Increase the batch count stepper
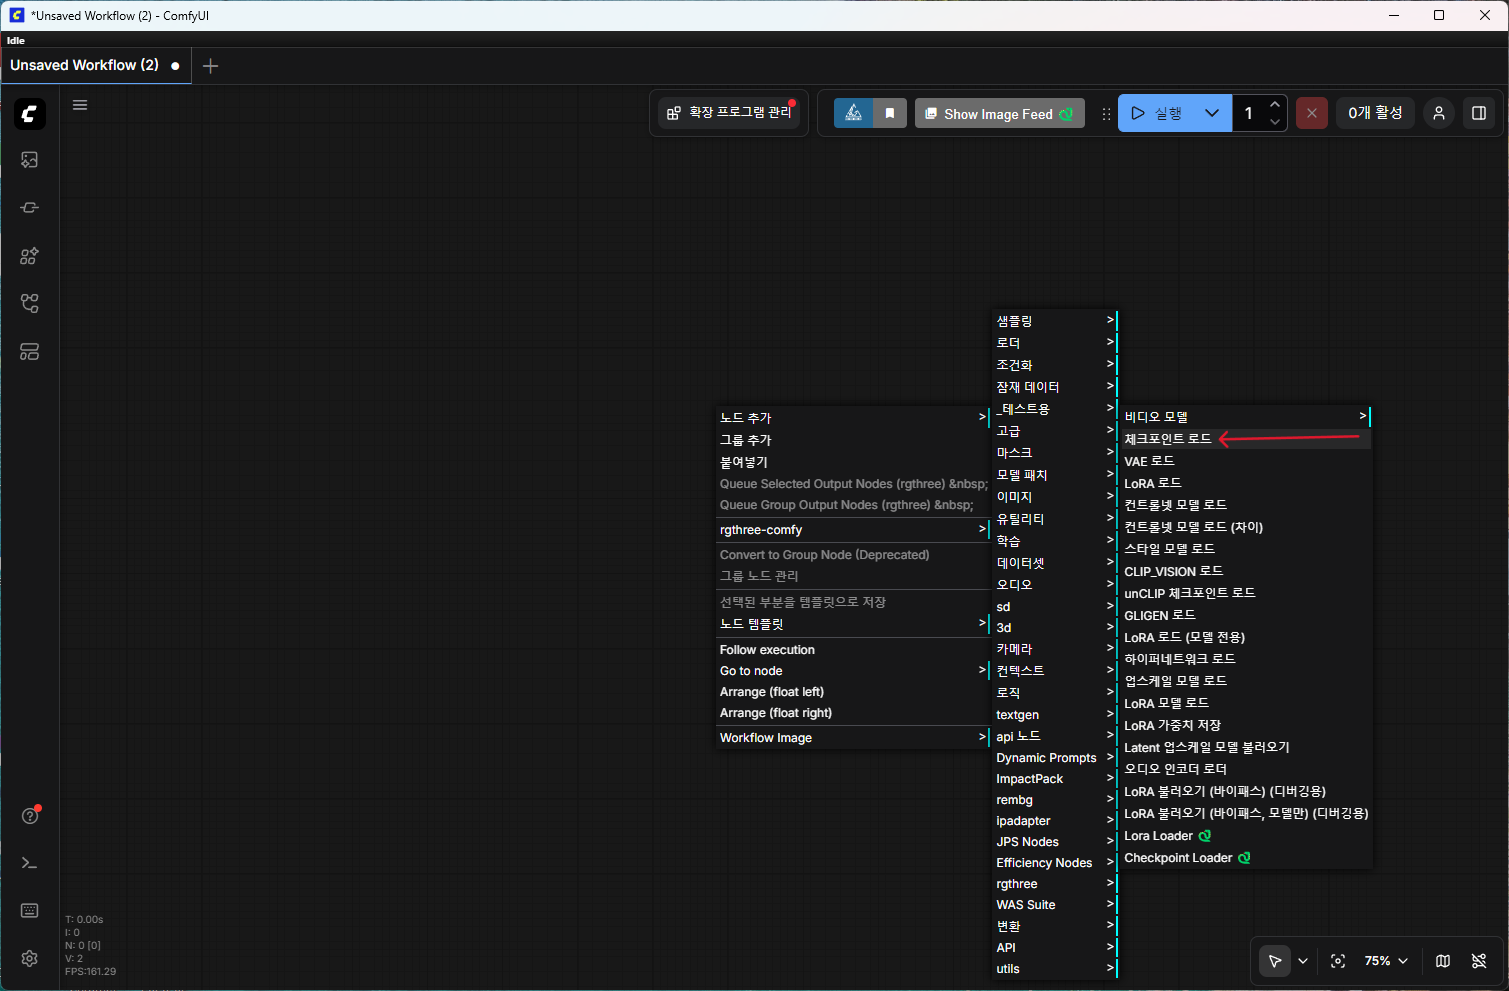1509x991 pixels. tap(1275, 105)
